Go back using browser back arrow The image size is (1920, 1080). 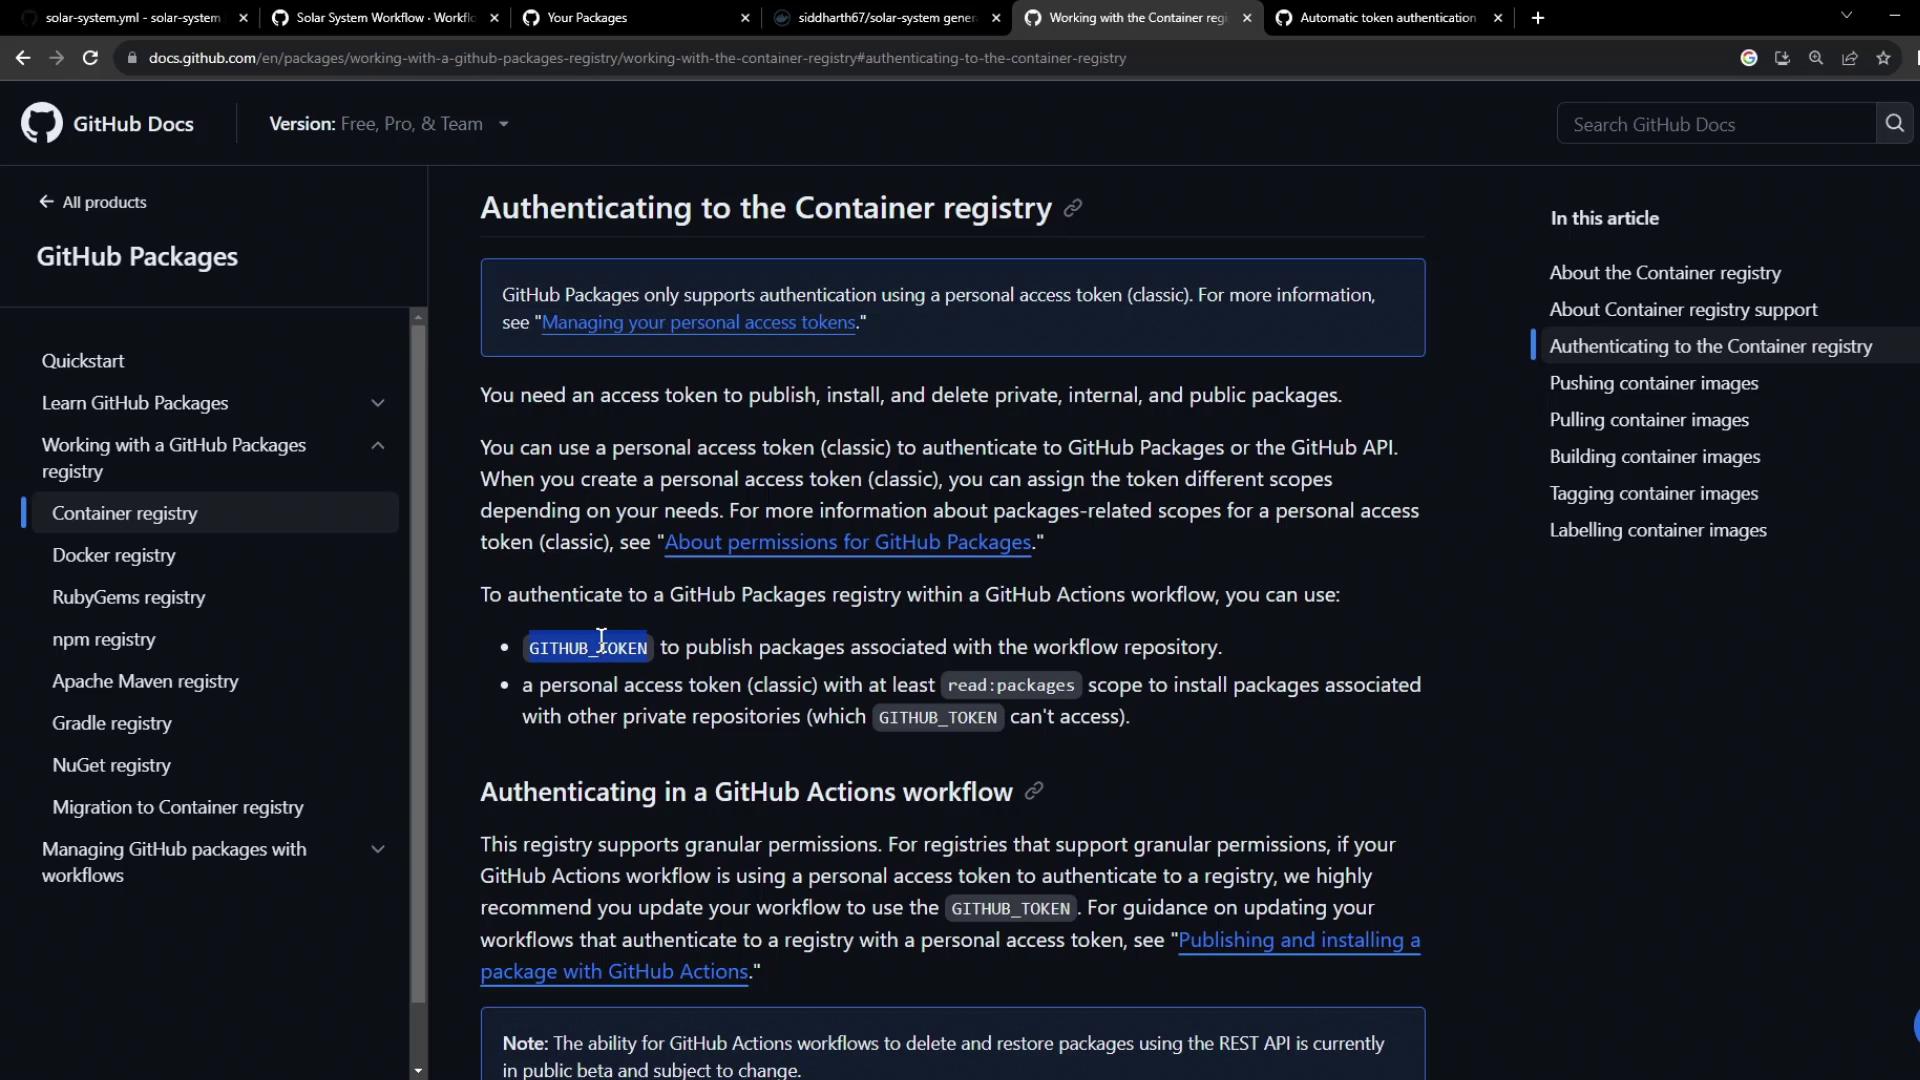[23, 58]
